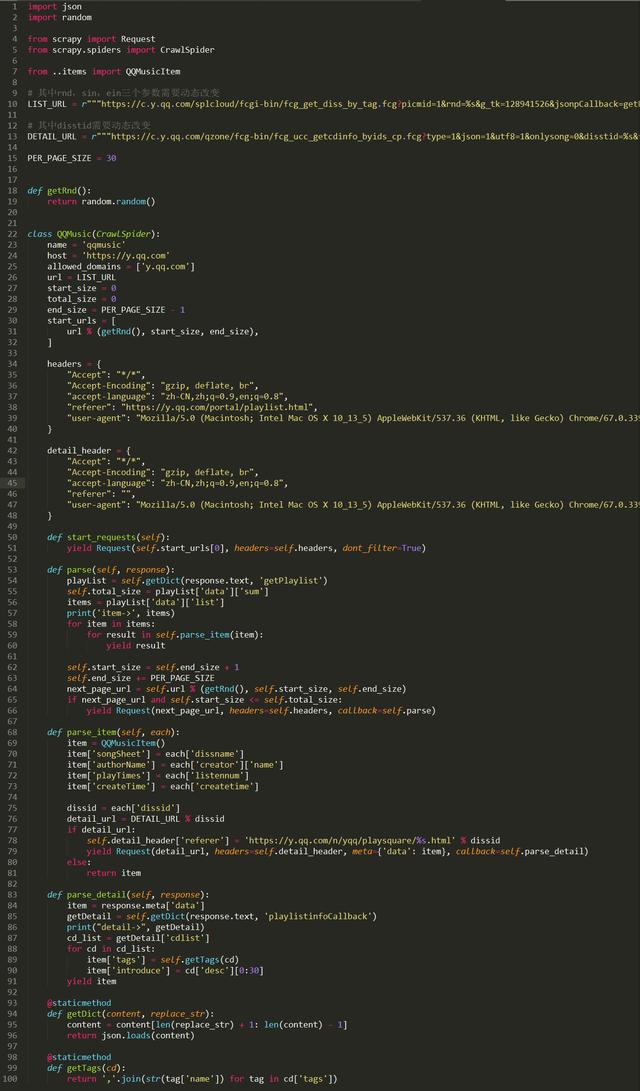Click gutter line number 100
The height and width of the screenshot is (1091, 640).
point(10,1078)
